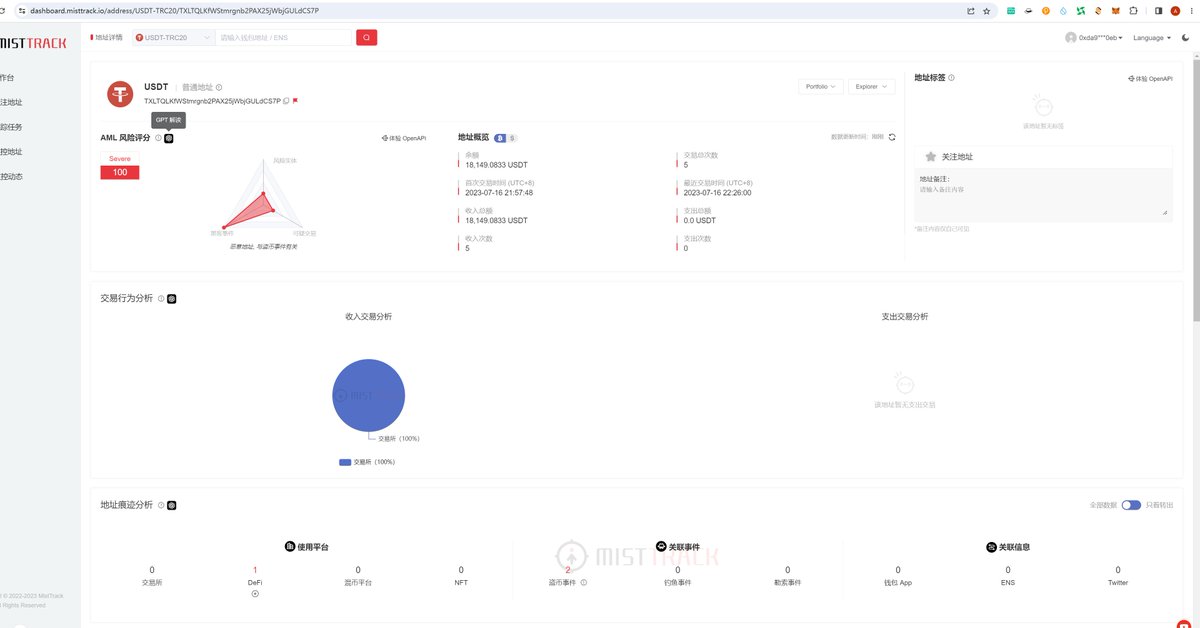Click the ENS count label
Image resolution: width=1200 pixels, height=628 pixels.
tap(1008, 582)
